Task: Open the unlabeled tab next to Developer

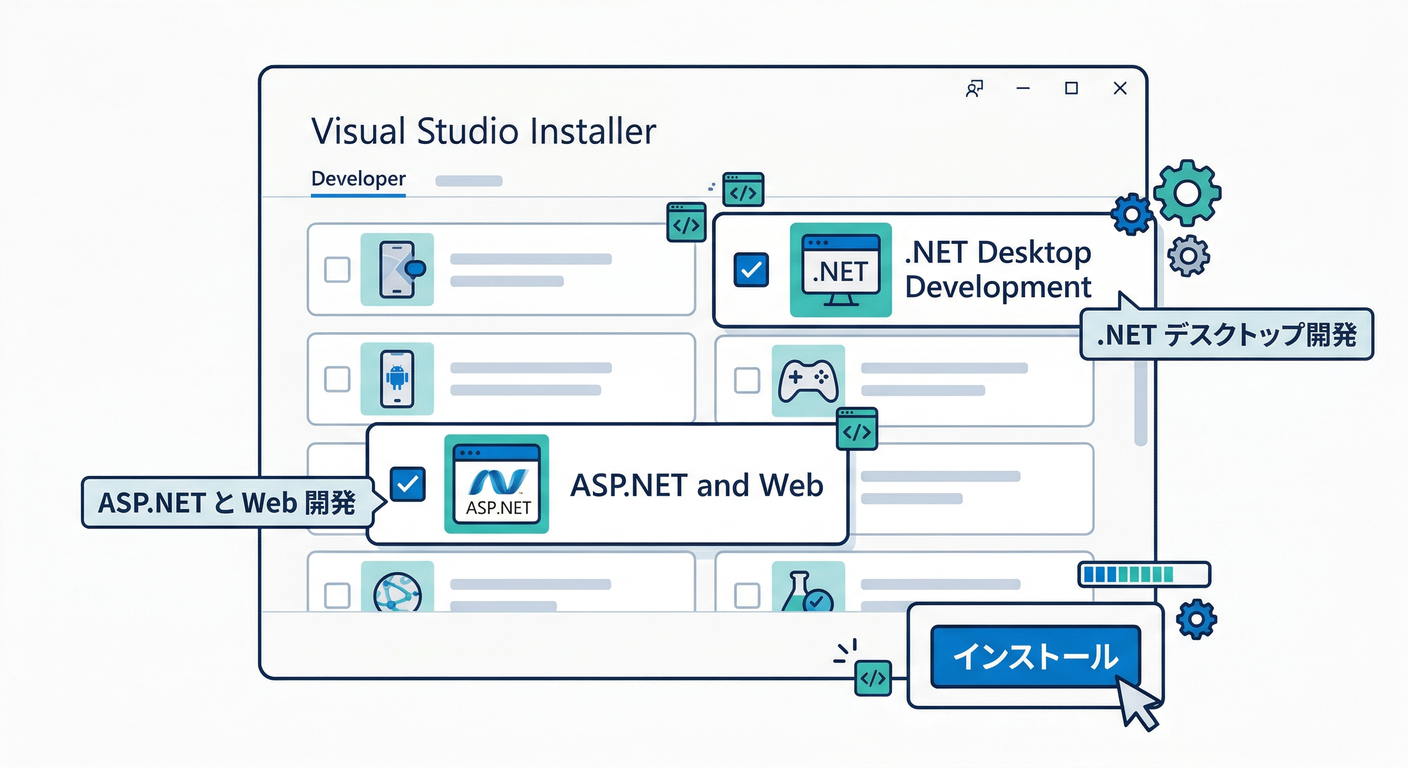Action: pos(469,181)
